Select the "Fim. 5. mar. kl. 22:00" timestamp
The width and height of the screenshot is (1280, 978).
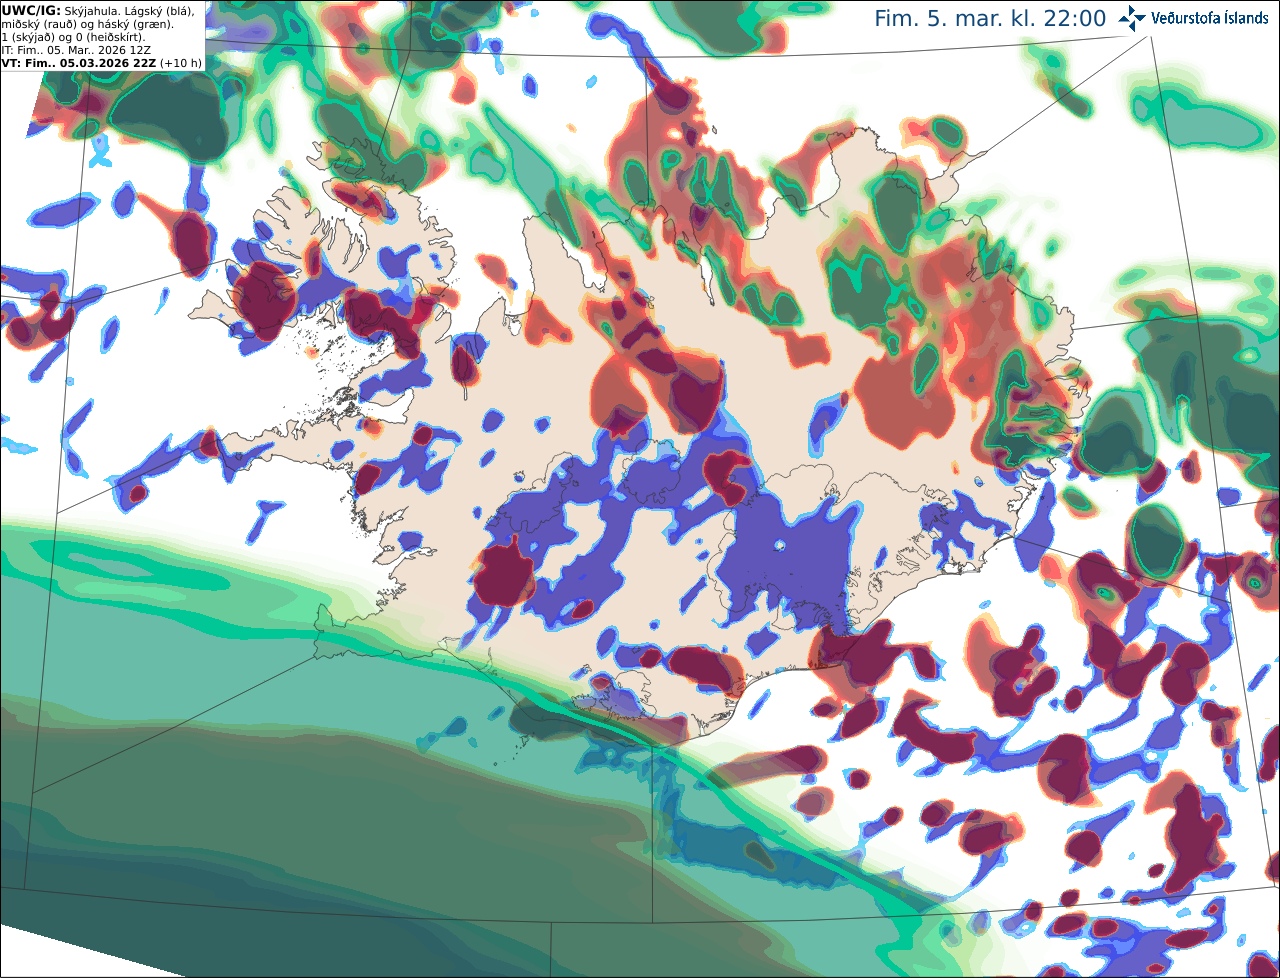[x=990, y=19]
